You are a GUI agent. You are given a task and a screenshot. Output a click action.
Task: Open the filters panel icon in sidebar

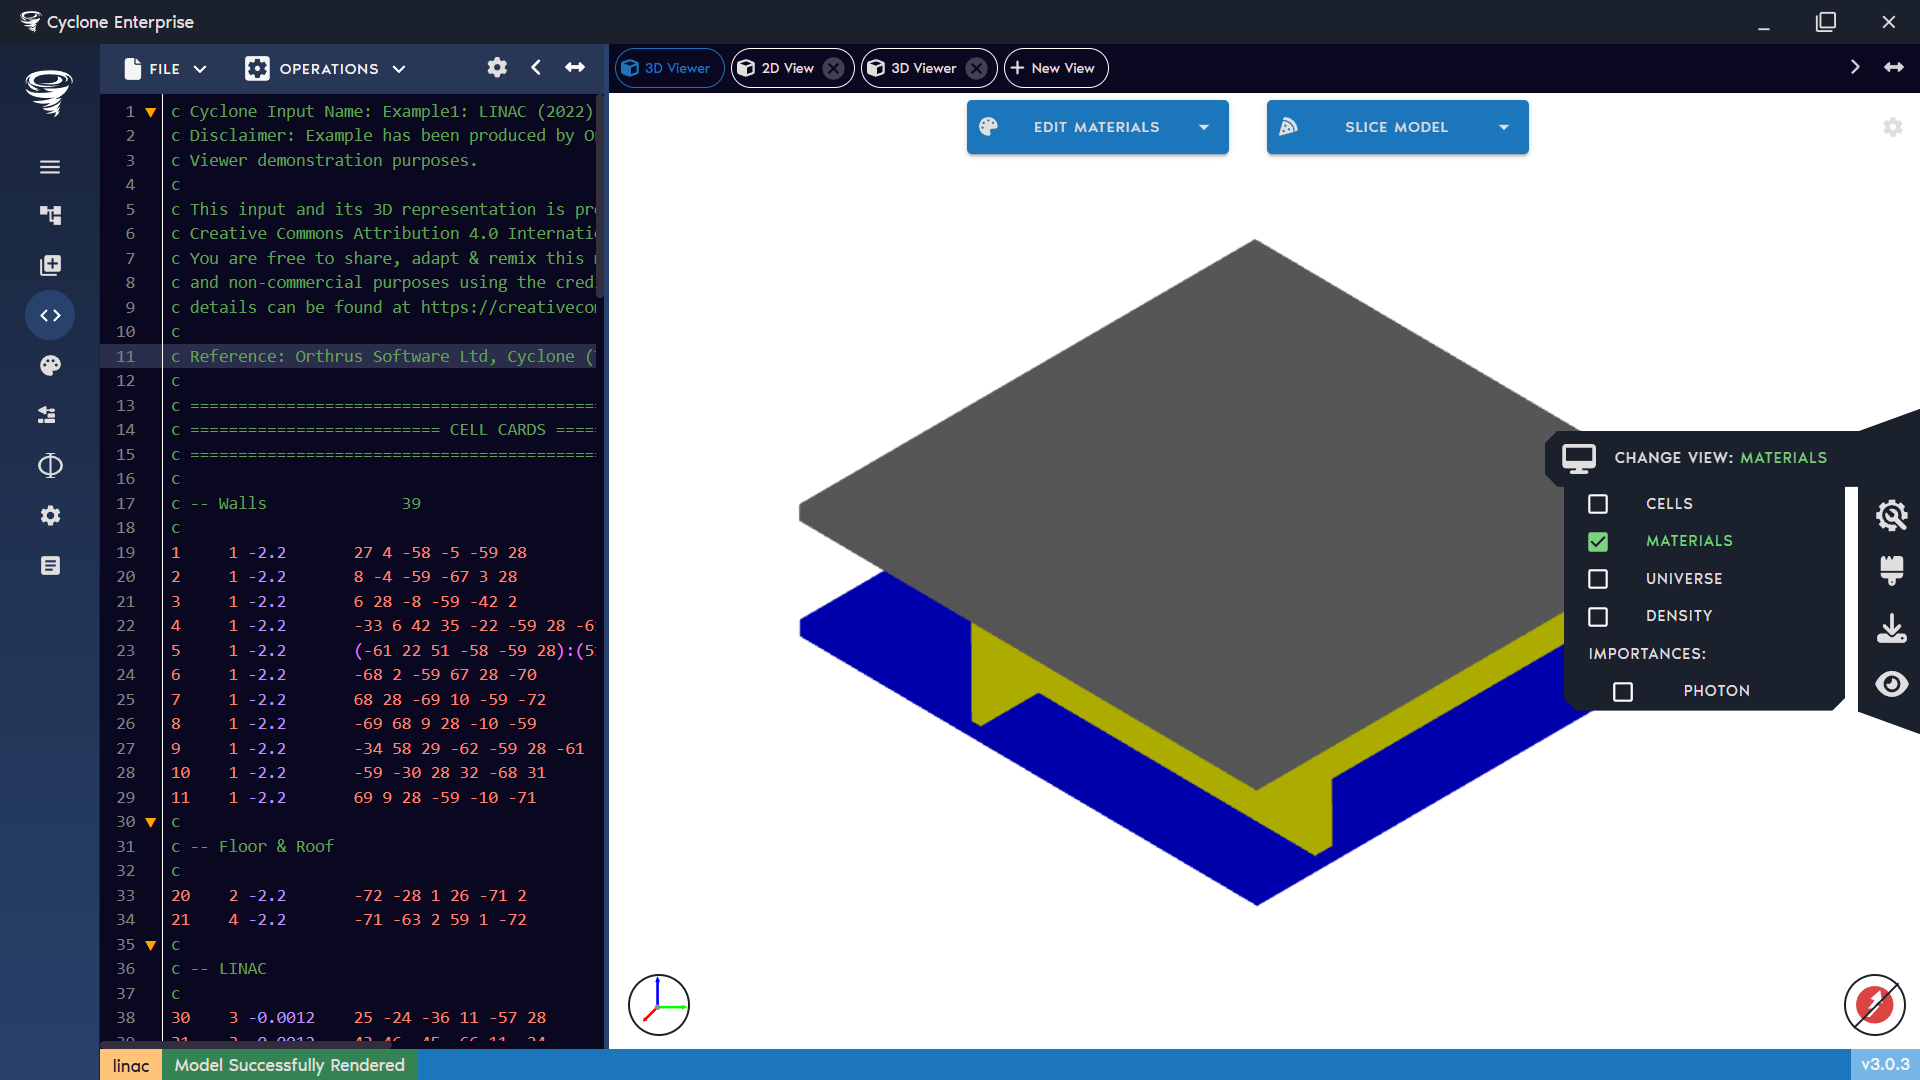point(50,415)
